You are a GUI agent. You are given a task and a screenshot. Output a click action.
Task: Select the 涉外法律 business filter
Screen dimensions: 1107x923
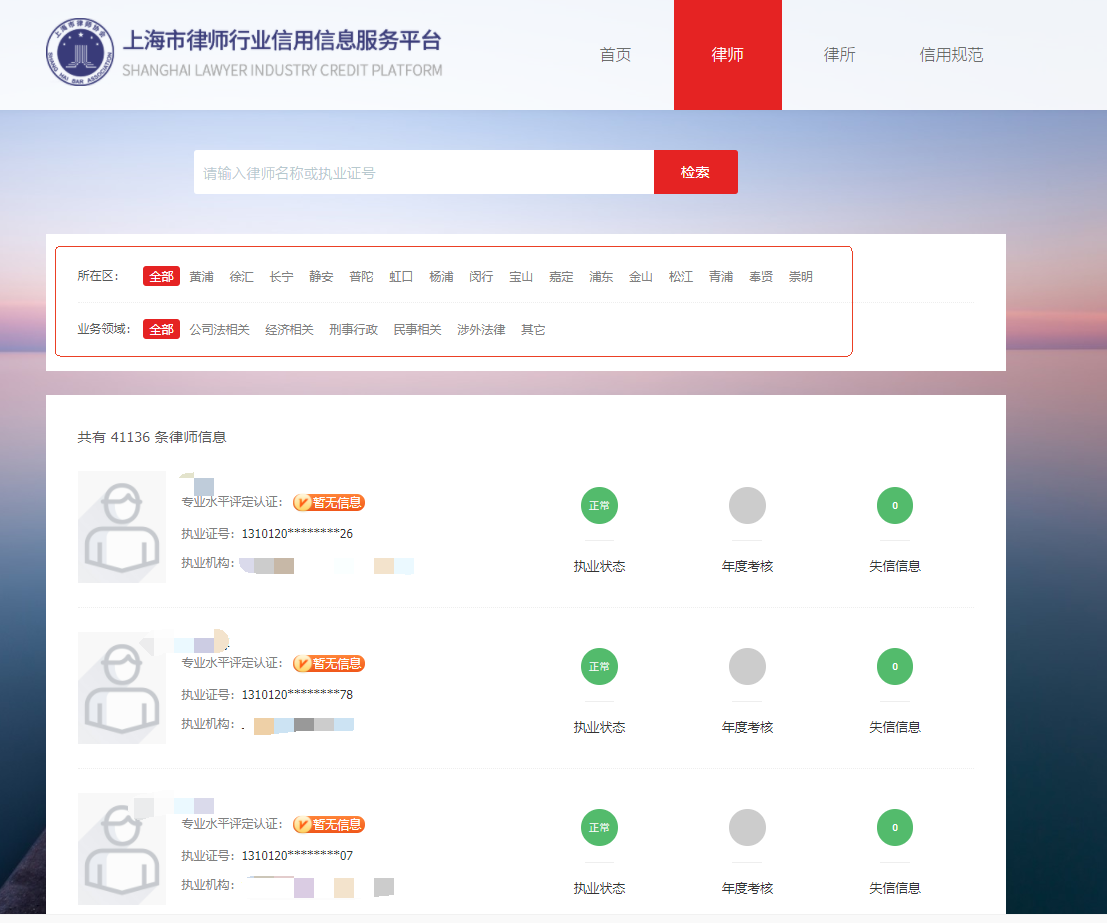click(x=481, y=328)
